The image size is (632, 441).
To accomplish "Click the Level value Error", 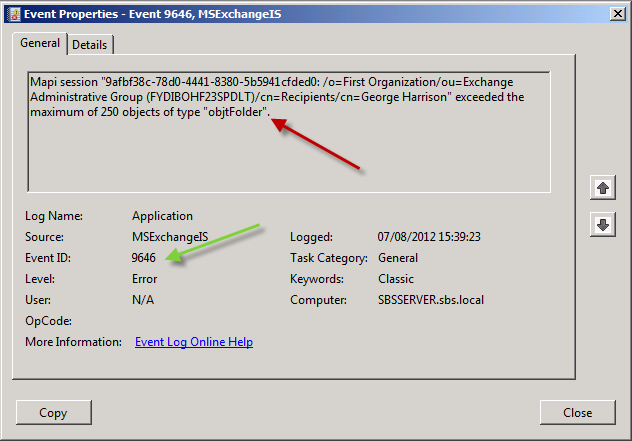I will coord(145,279).
